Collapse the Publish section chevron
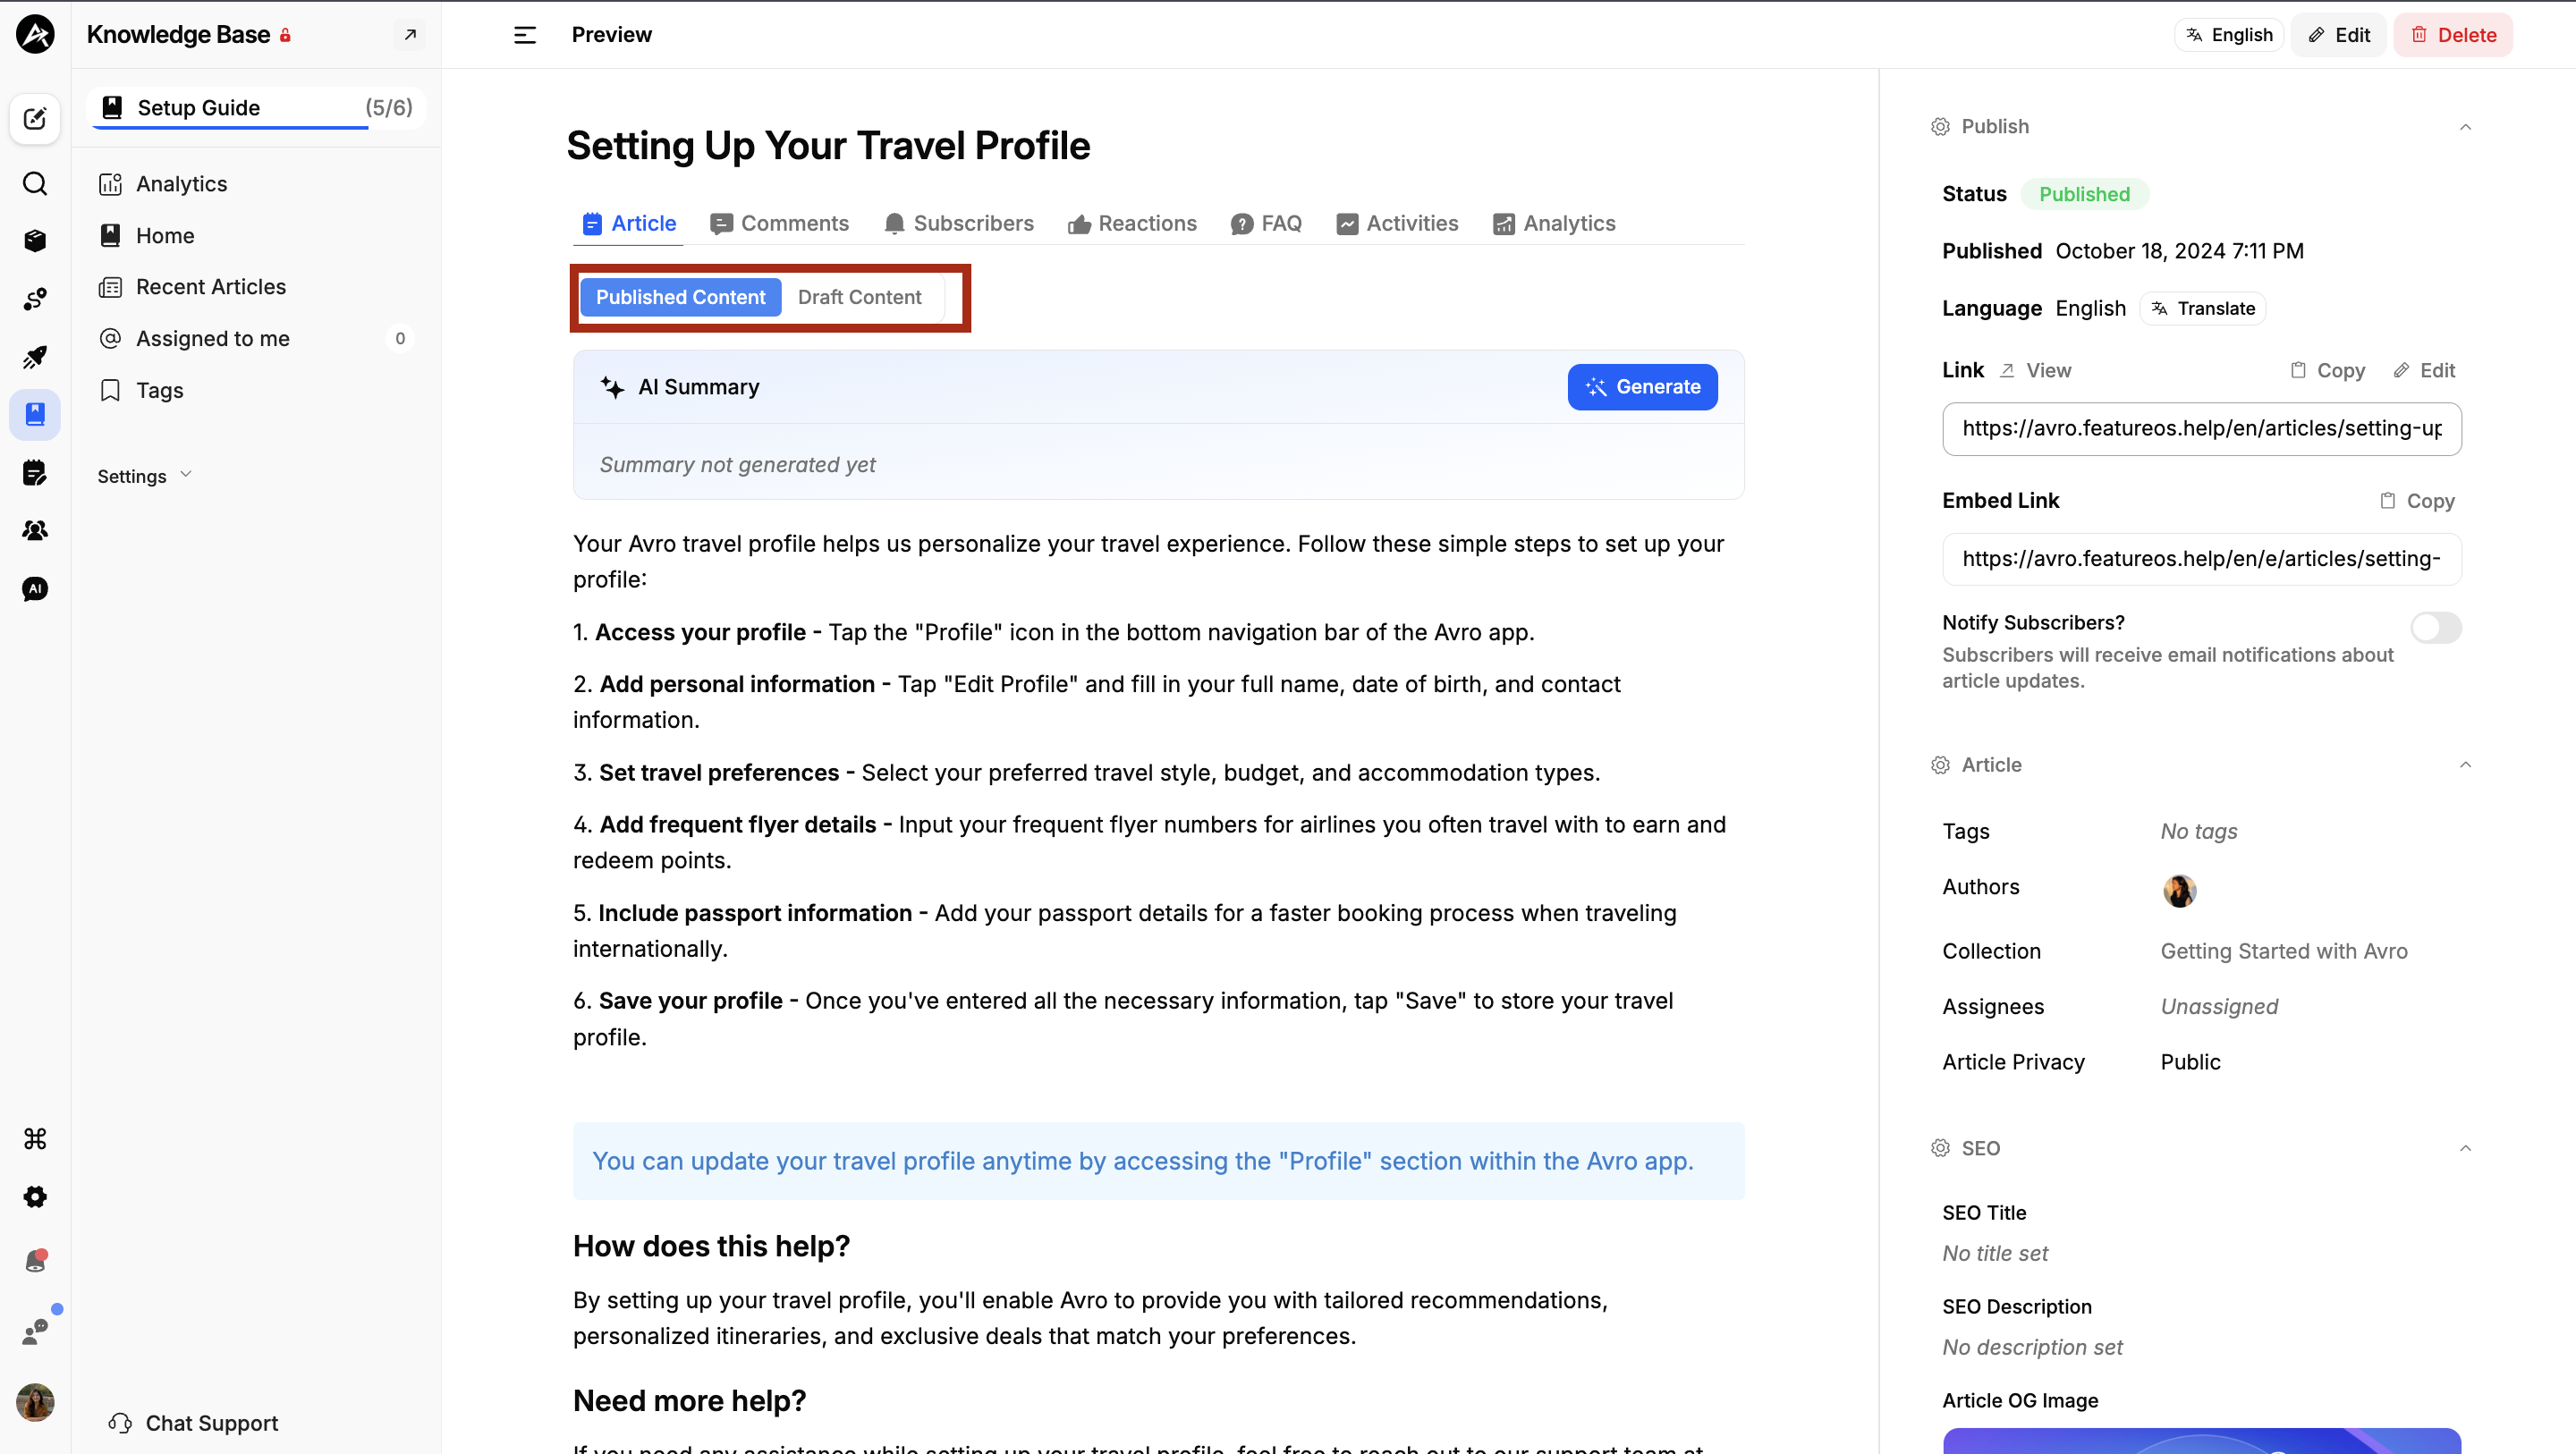 2465,127
